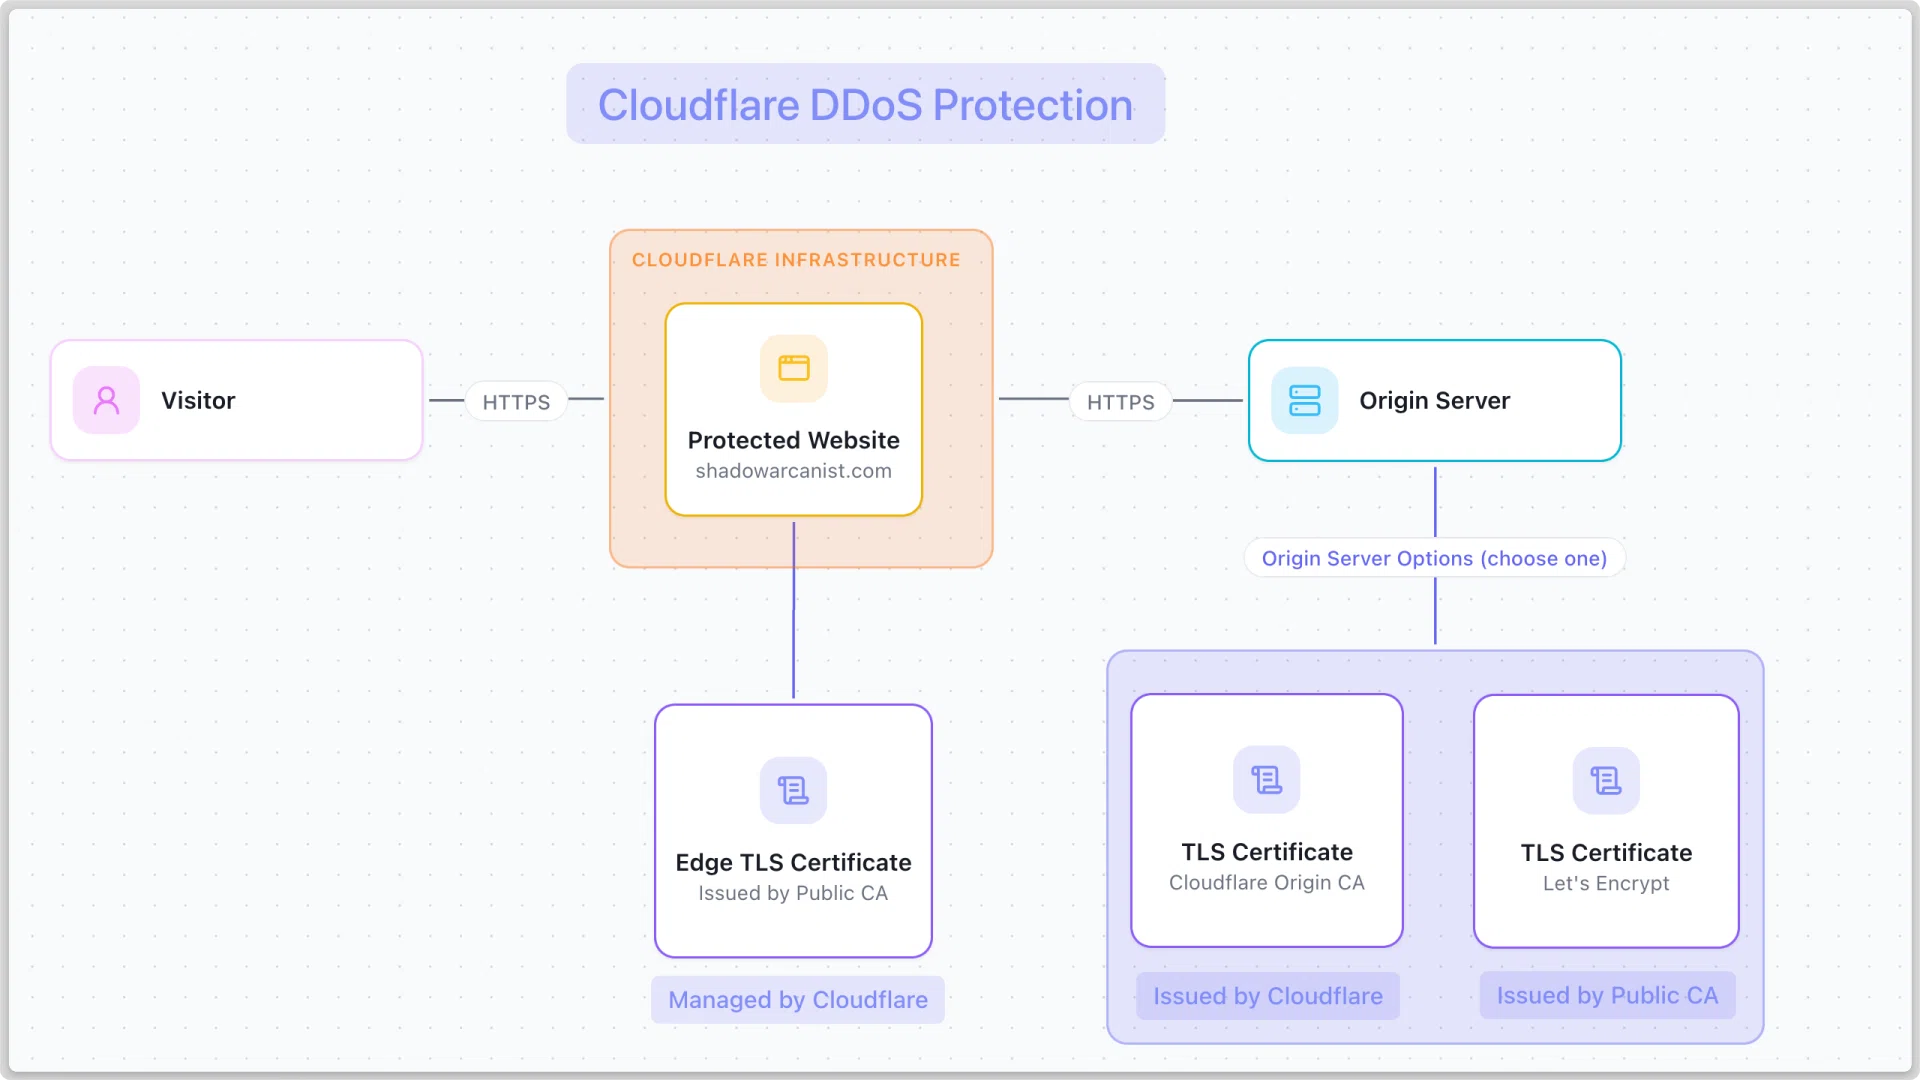Viewport: 1920px width, 1080px height.
Task: Click the Issued by Public CA subtitle in Edge certificate card
Action: coord(793,893)
